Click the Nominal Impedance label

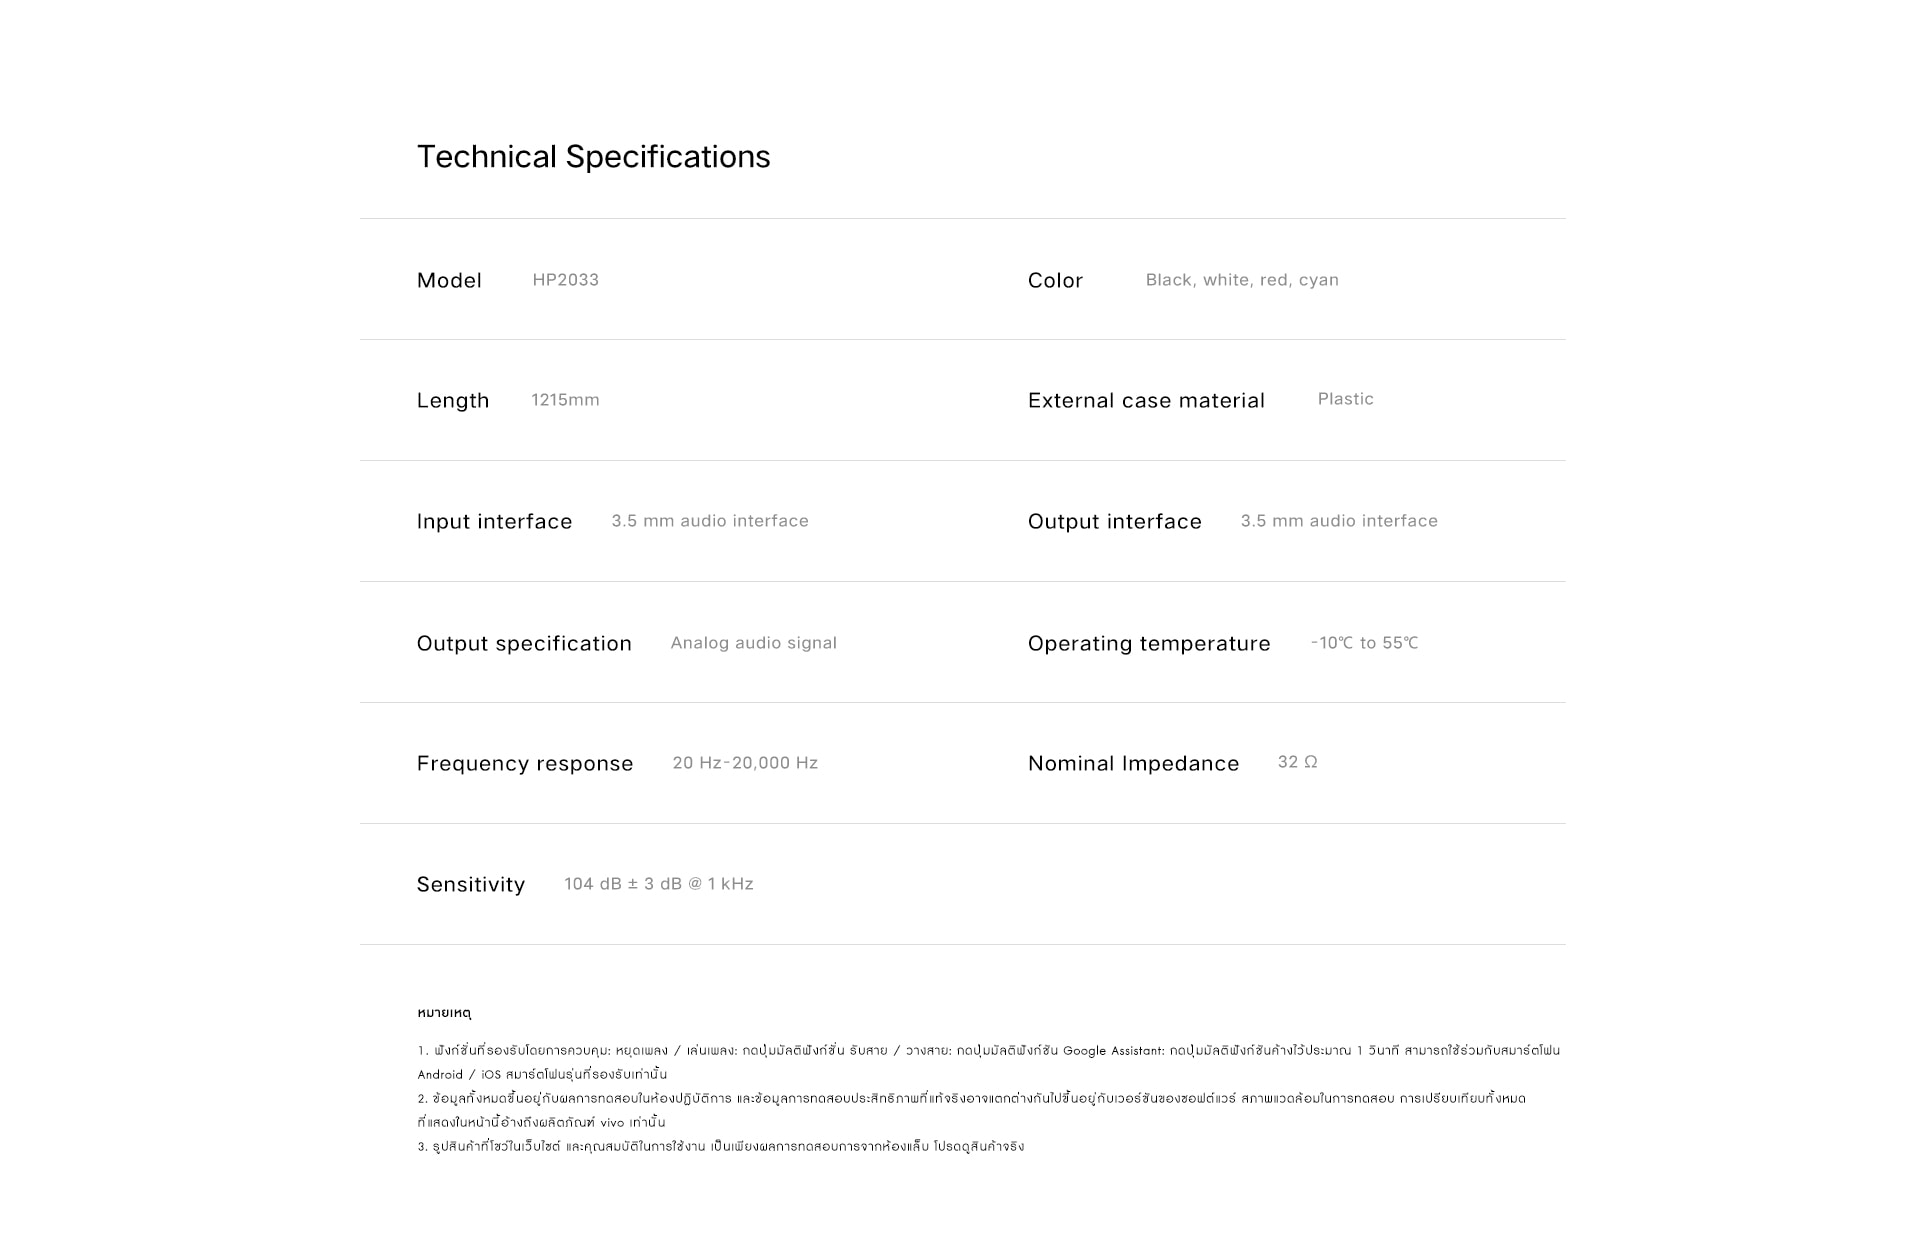[x=1133, y=764]
